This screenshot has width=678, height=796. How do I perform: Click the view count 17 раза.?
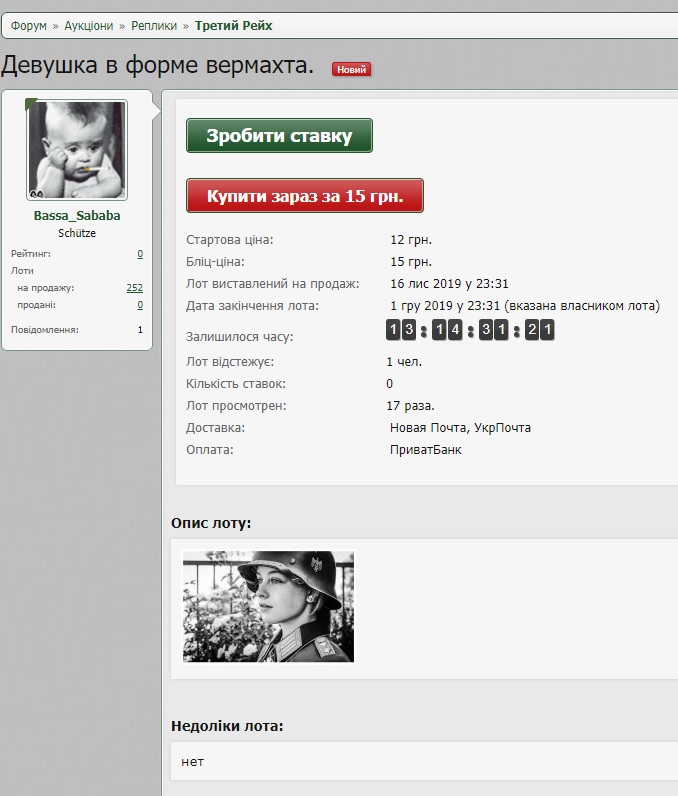(x=411, y=406)
